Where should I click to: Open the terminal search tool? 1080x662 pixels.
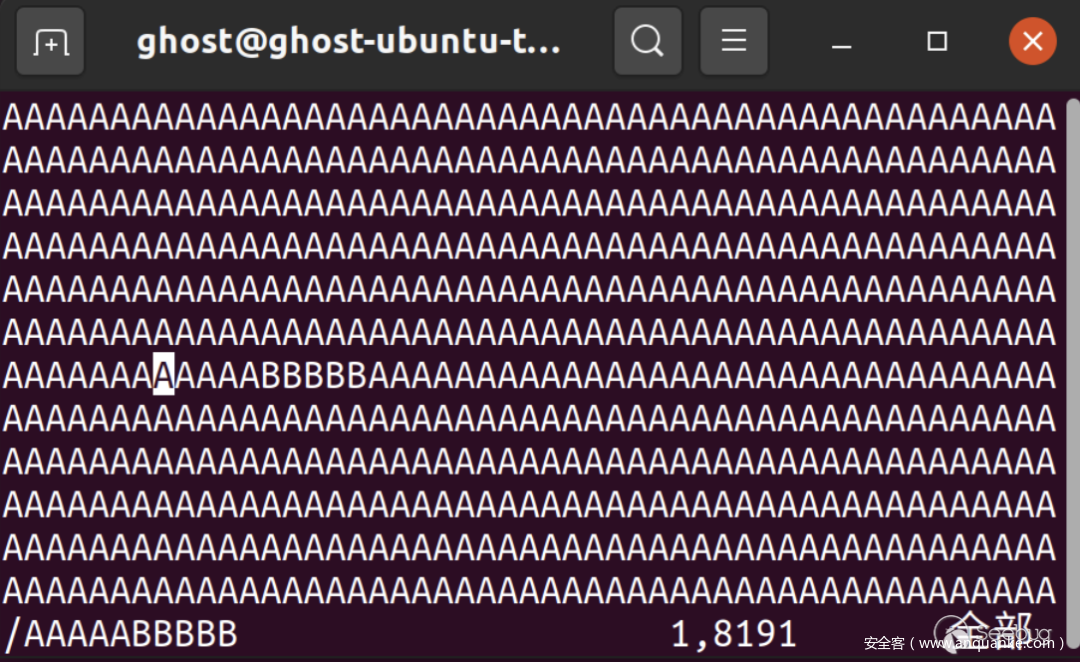click(x=647, y=41)
